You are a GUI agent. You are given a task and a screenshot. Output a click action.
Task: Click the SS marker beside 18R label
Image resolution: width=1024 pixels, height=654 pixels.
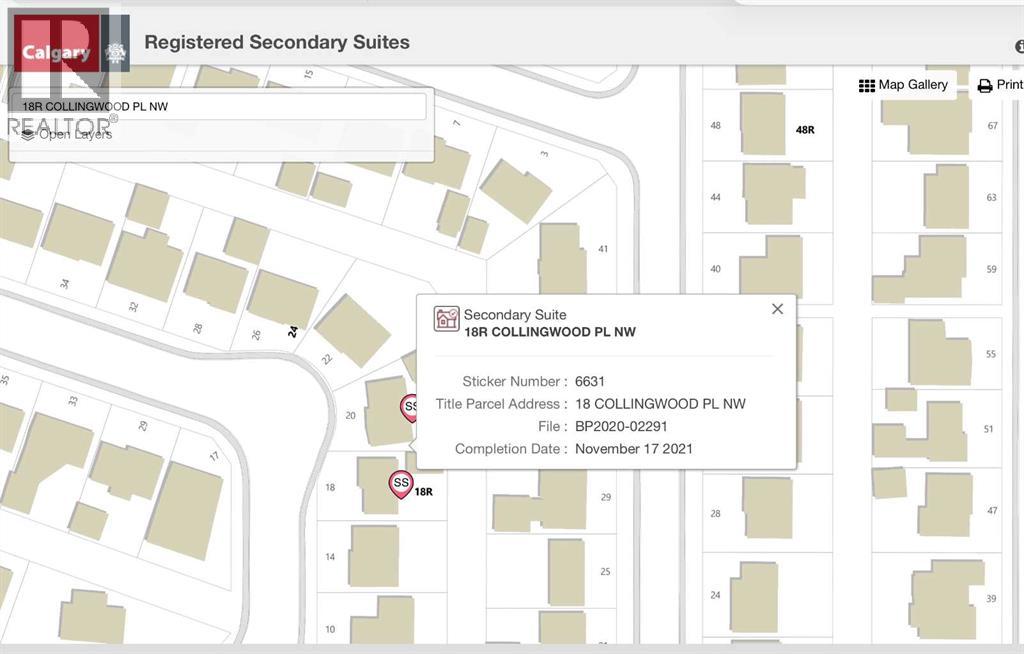[400, 485]
